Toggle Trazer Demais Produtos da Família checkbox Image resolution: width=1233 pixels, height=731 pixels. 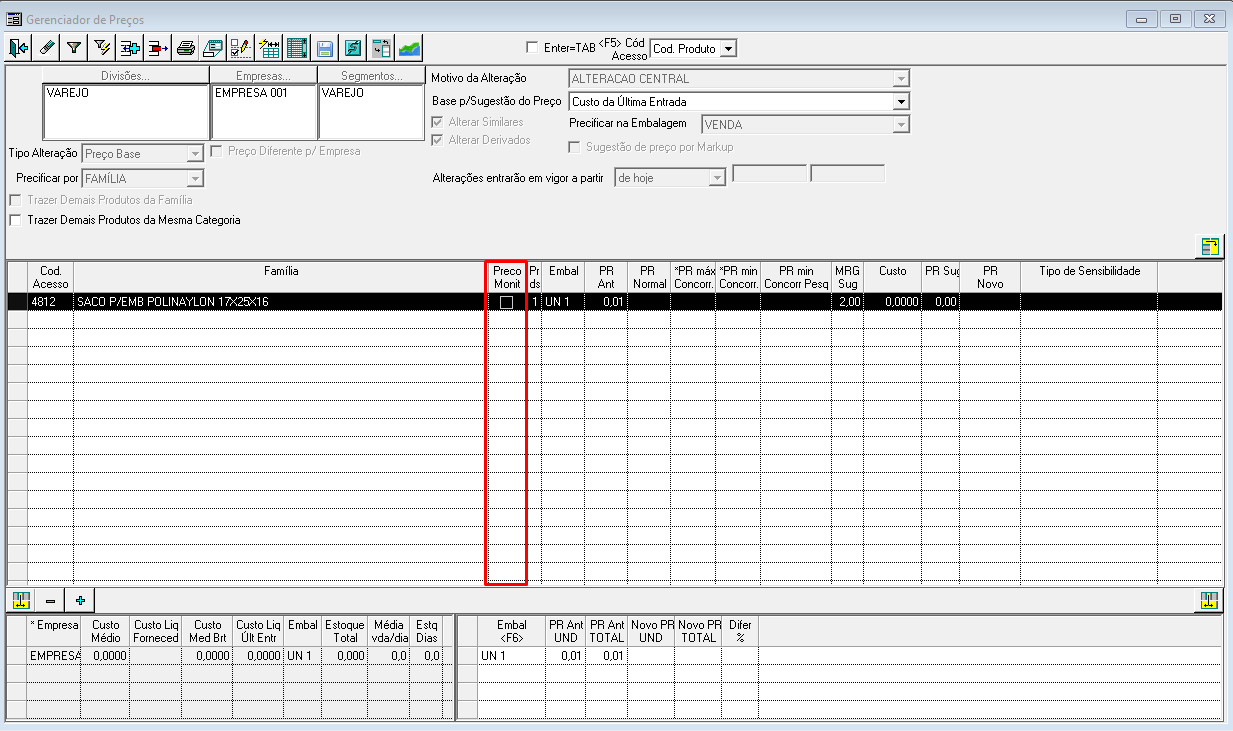pyautogui.click(x=15, y=200)
